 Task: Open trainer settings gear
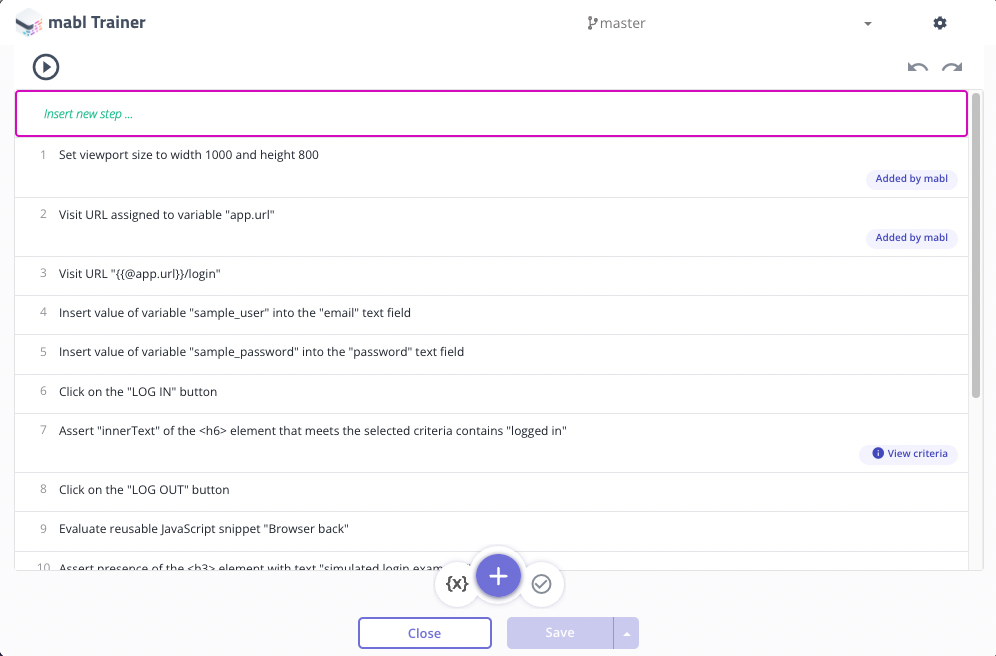point(939,23)
